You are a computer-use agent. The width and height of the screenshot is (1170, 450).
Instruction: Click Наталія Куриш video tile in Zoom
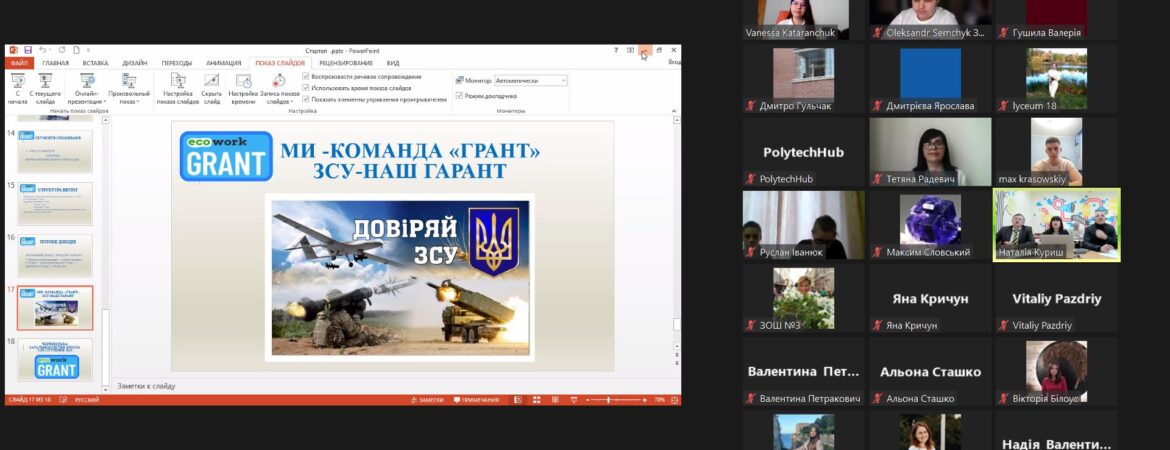tap(1057, 225)
